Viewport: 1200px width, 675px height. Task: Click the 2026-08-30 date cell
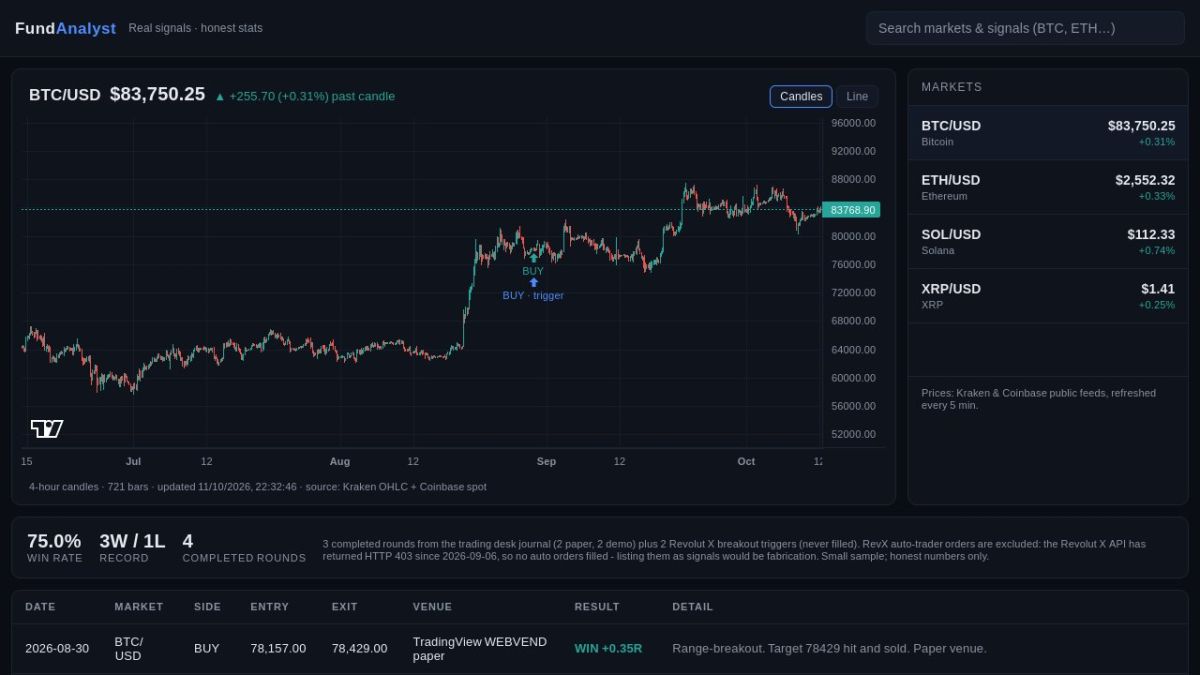coord(57,648)
